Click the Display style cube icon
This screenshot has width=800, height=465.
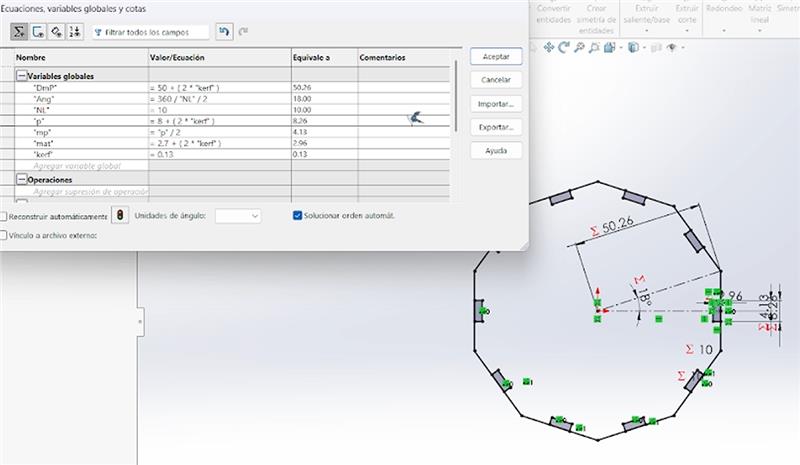(x=633, y=47)
